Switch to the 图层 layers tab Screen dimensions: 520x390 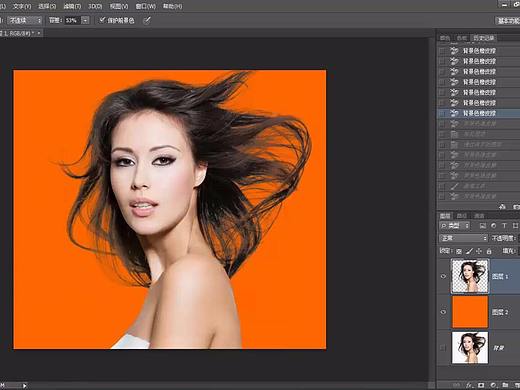[445, 216]
